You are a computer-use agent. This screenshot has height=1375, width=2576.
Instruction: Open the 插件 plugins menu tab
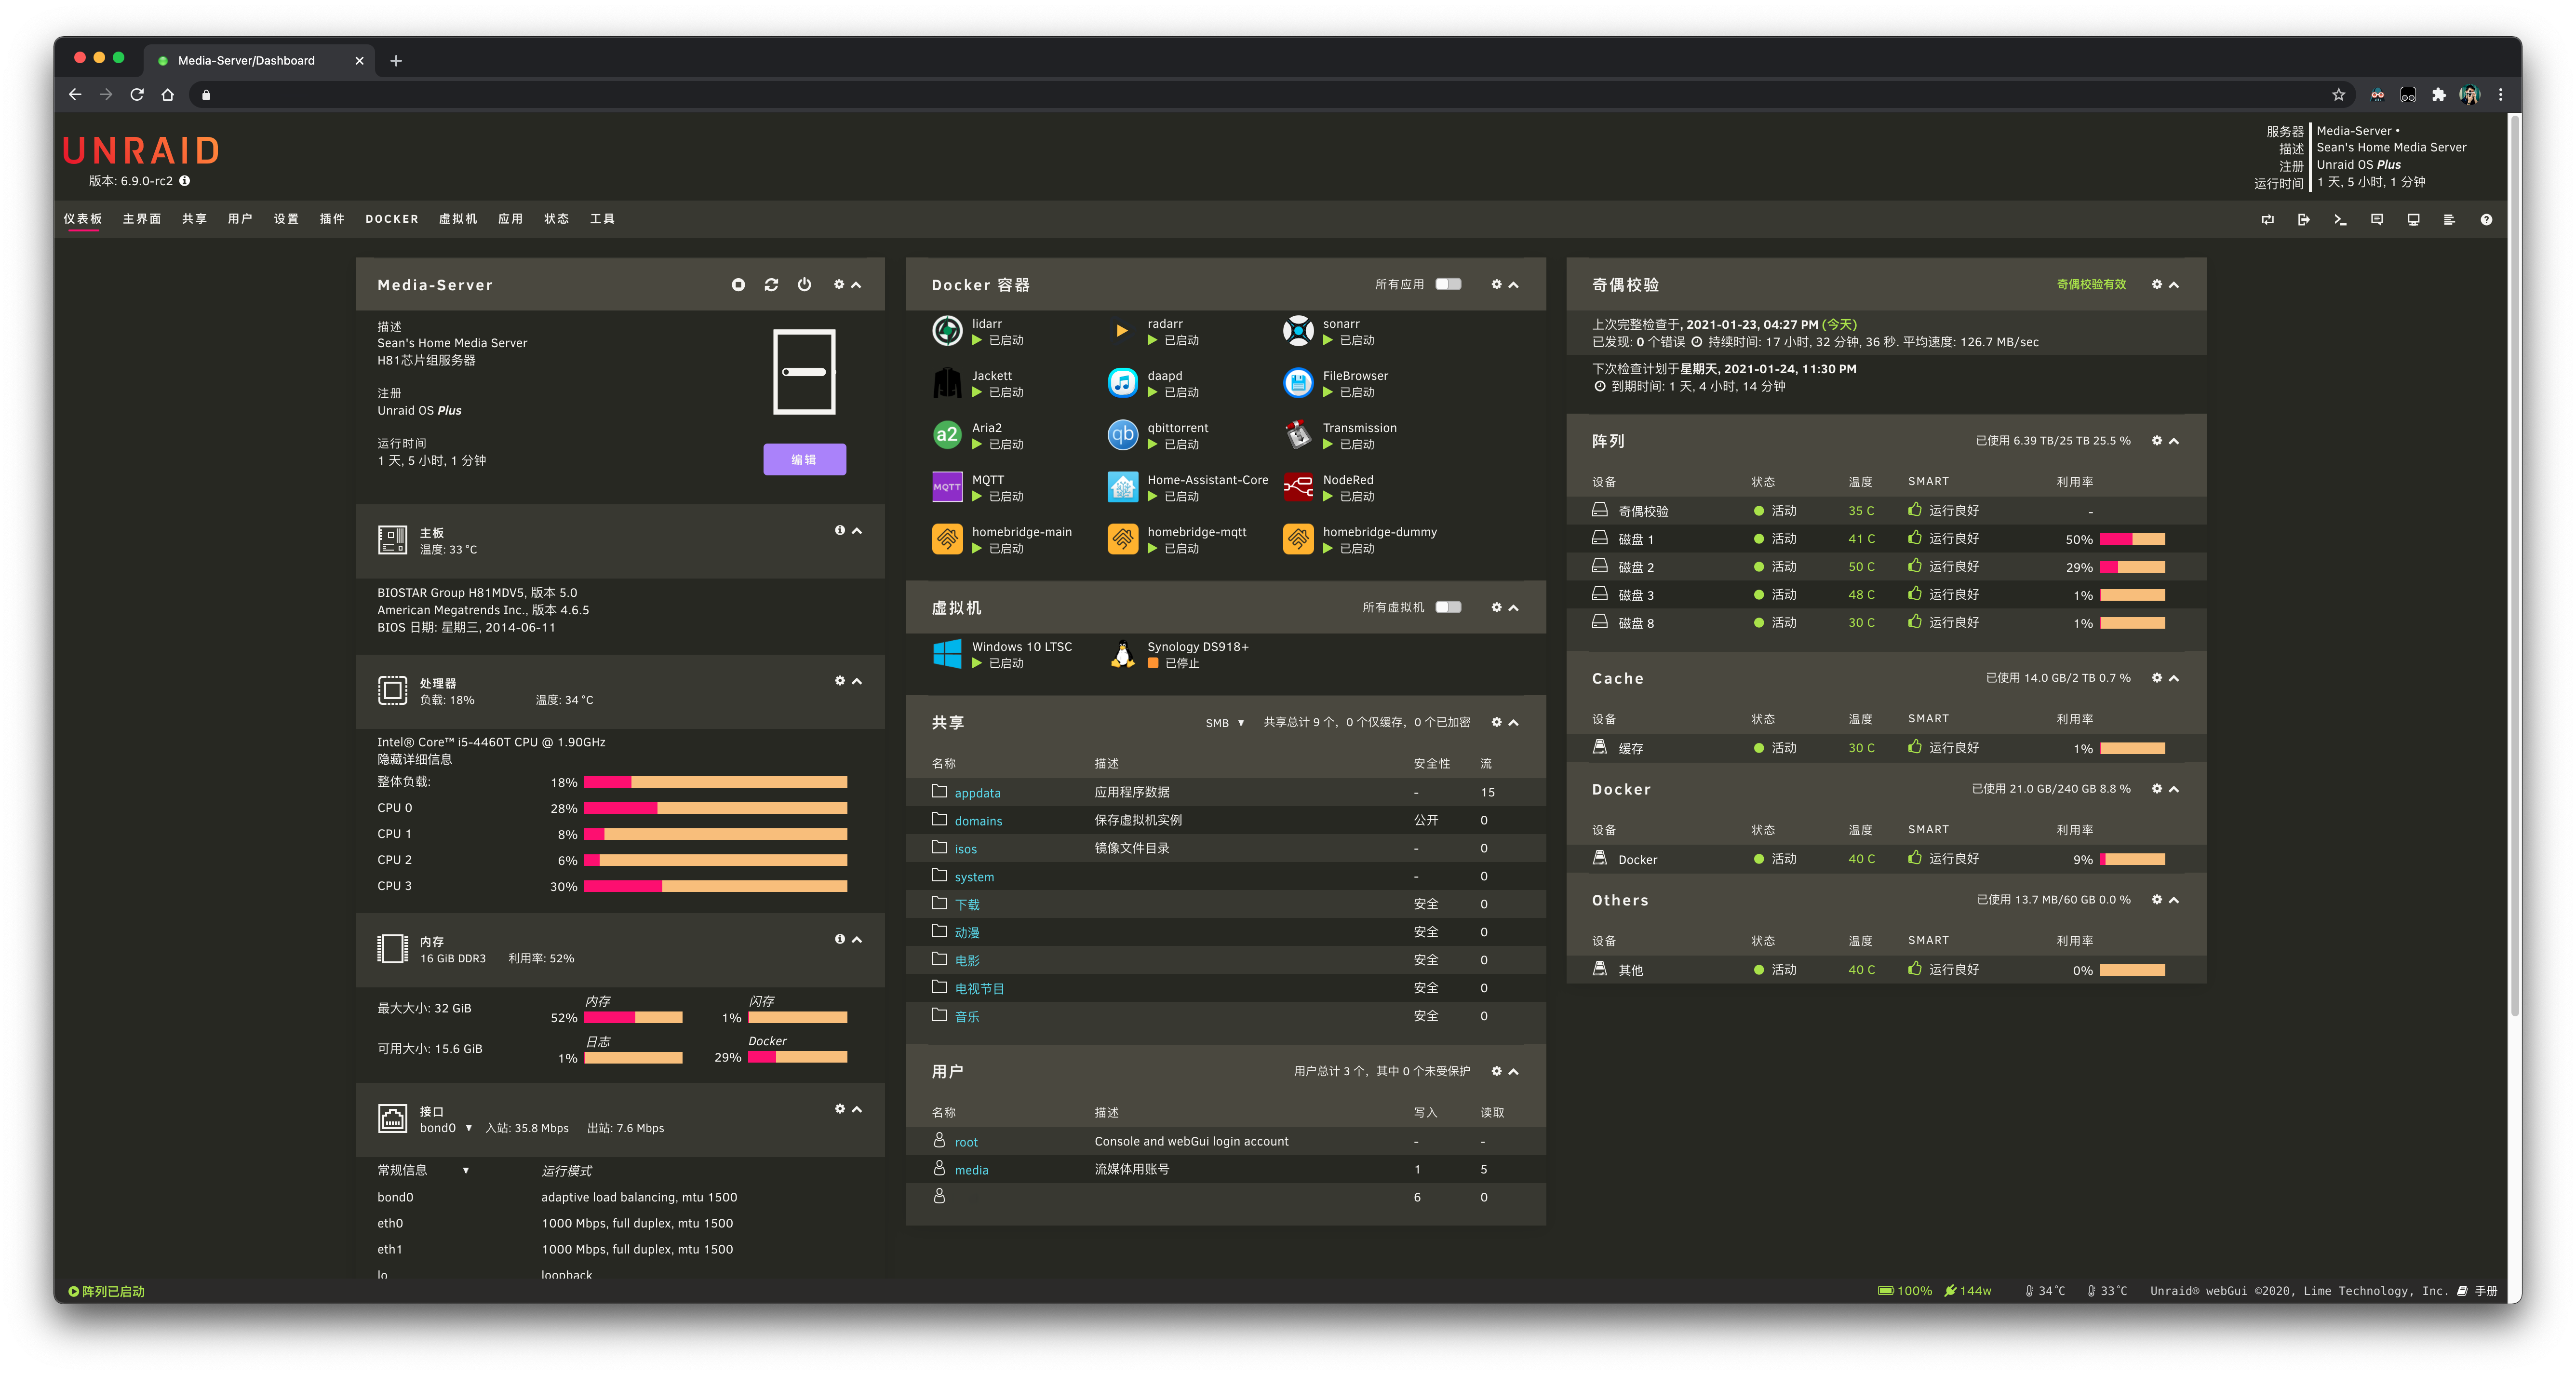coord(332,219)
